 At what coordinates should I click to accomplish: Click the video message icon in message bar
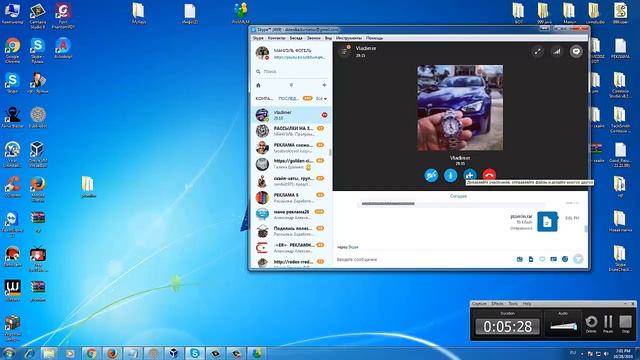(542, 259)
